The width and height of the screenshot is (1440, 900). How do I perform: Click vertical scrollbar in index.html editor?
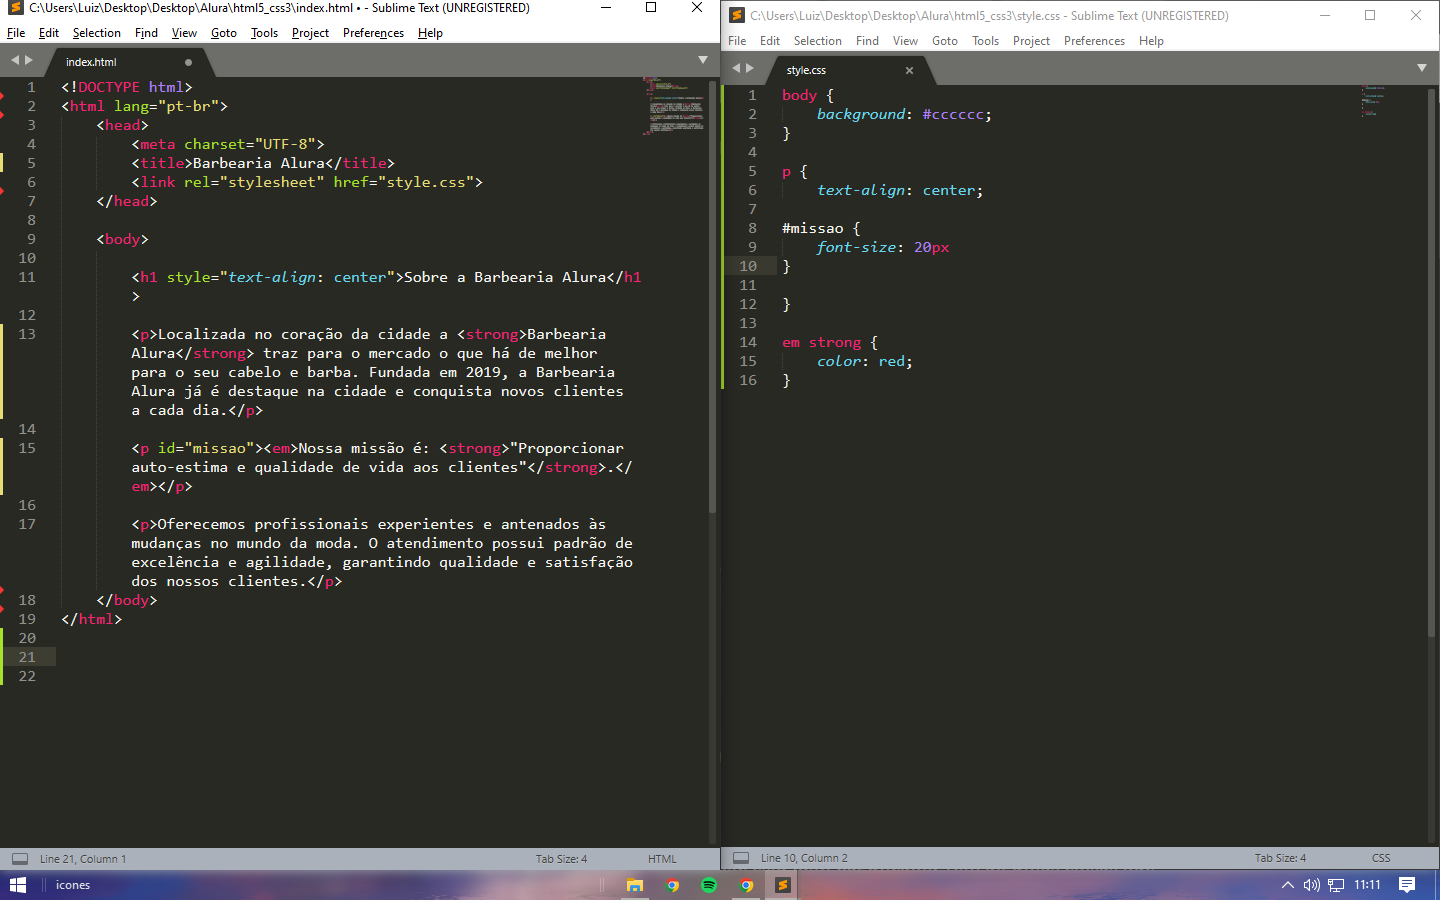[713, 296]
